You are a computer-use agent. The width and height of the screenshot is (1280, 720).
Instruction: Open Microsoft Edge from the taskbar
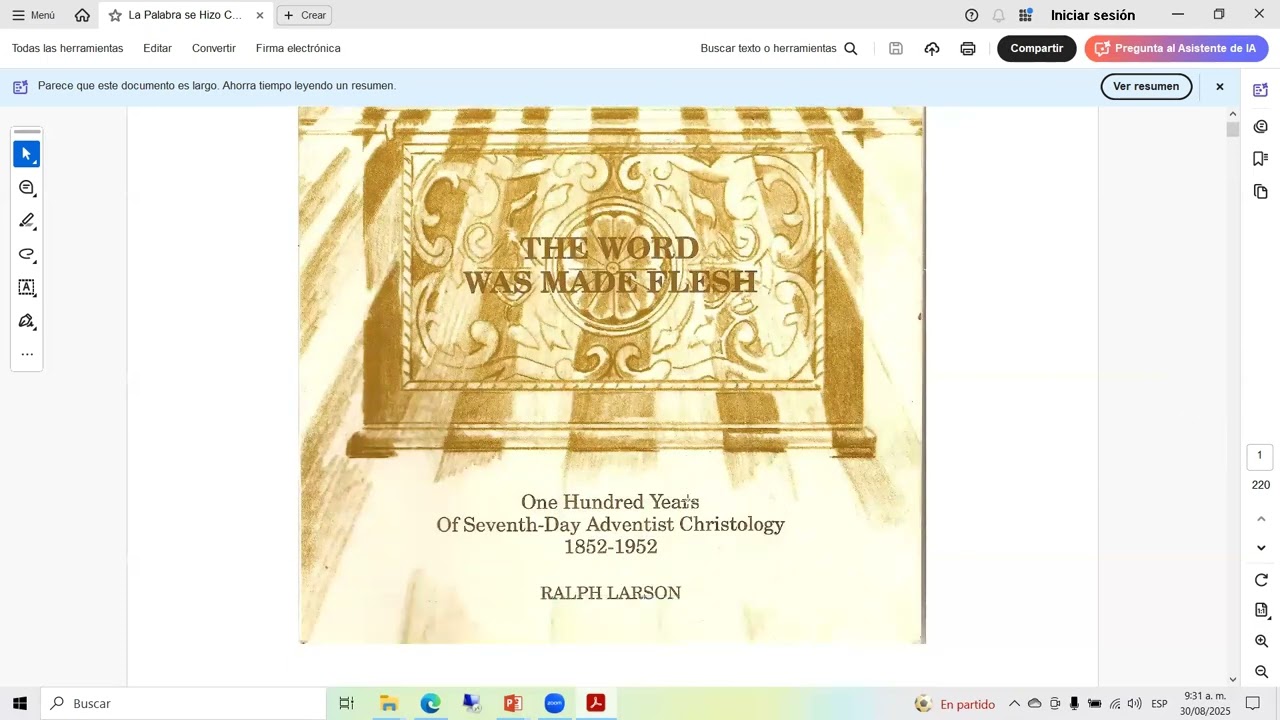430,703
